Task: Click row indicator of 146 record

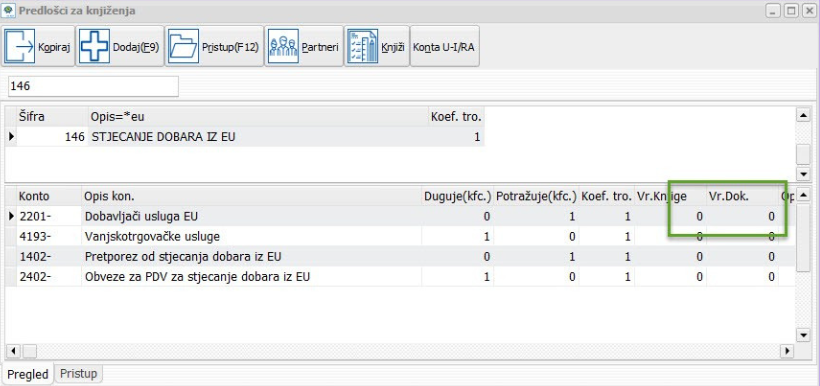Action: click(11, 137)
